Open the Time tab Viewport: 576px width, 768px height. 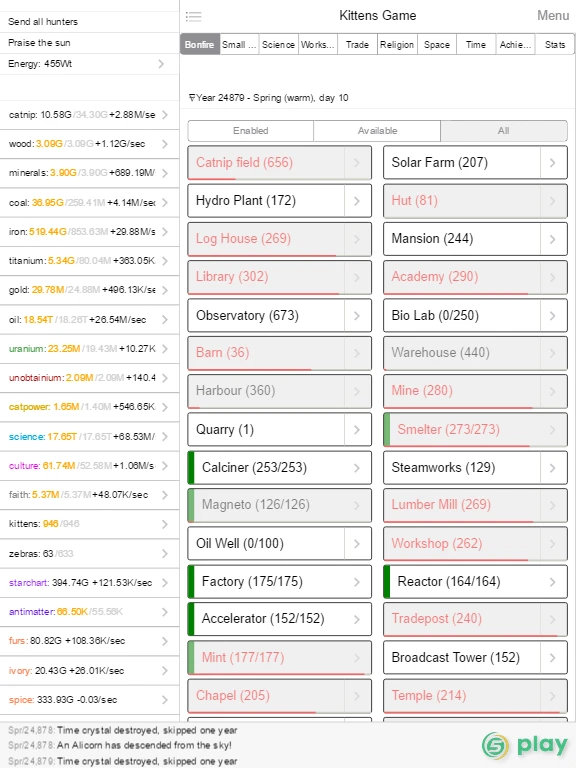pyautogui.click(x=476, y=45)
